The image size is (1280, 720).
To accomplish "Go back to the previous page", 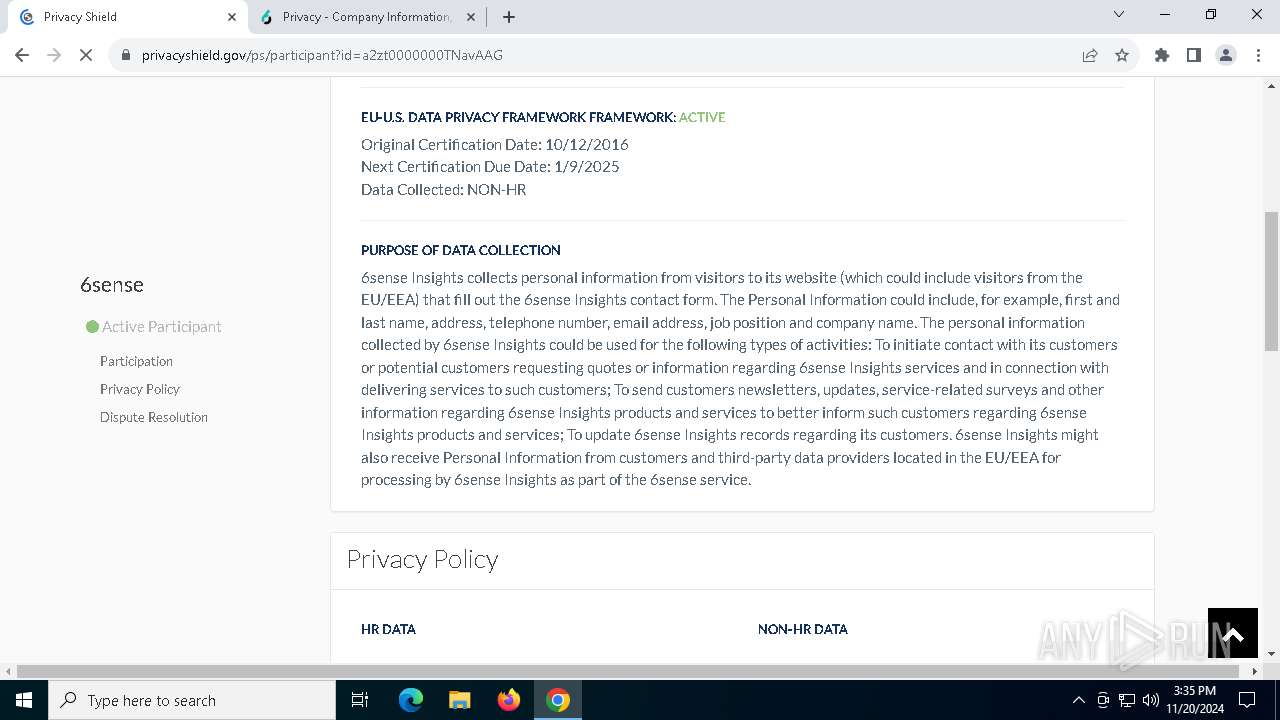I will click(22, 55).
